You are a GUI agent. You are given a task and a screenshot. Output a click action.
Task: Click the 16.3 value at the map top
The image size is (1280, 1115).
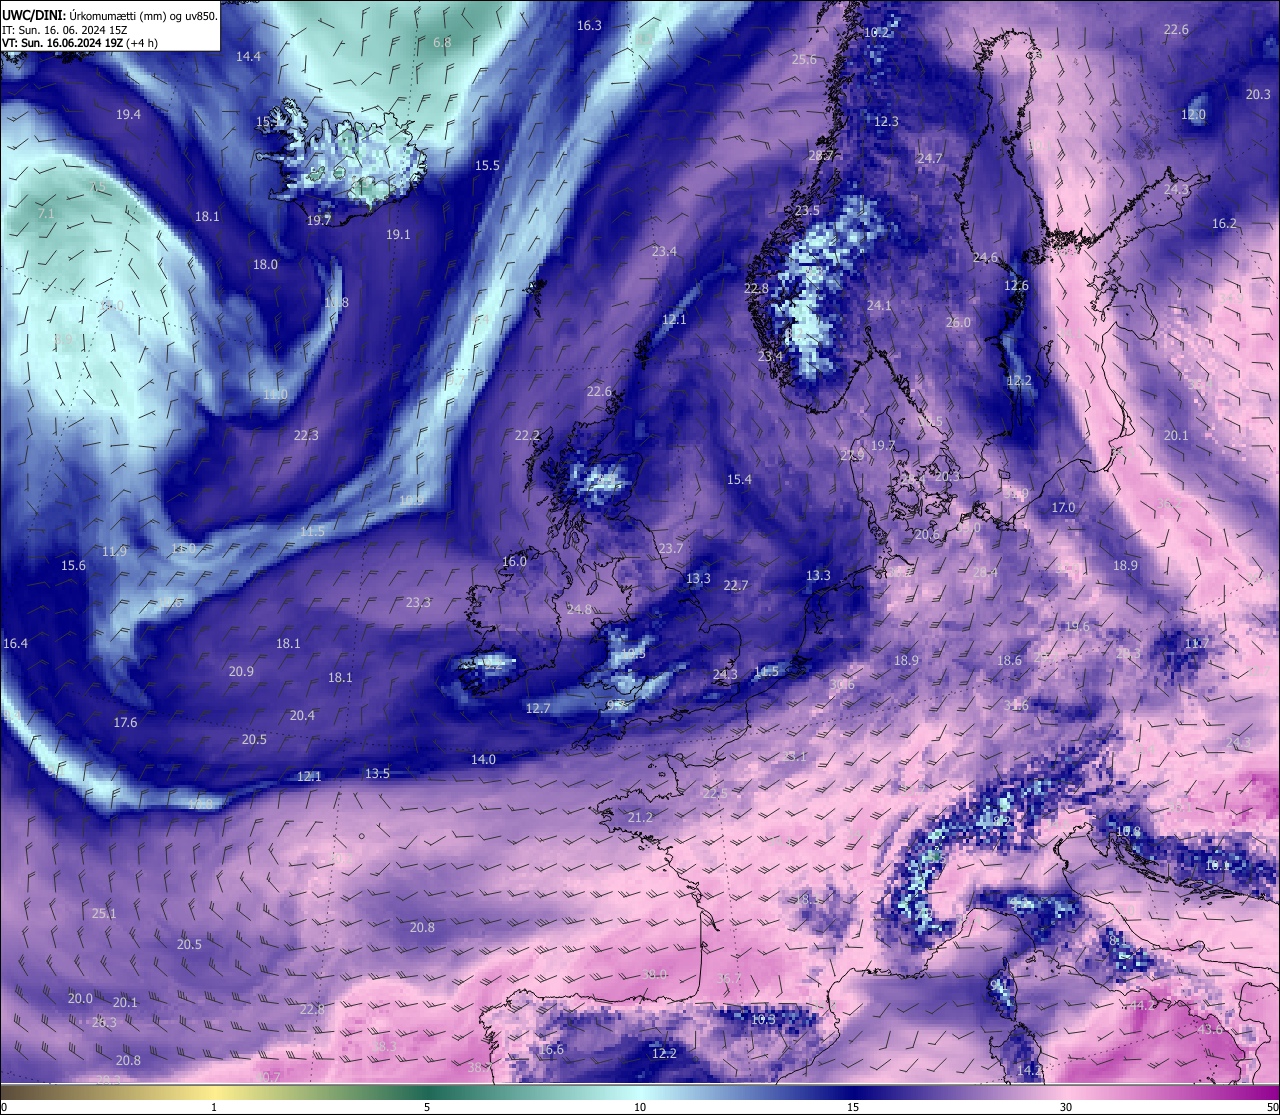589,25
